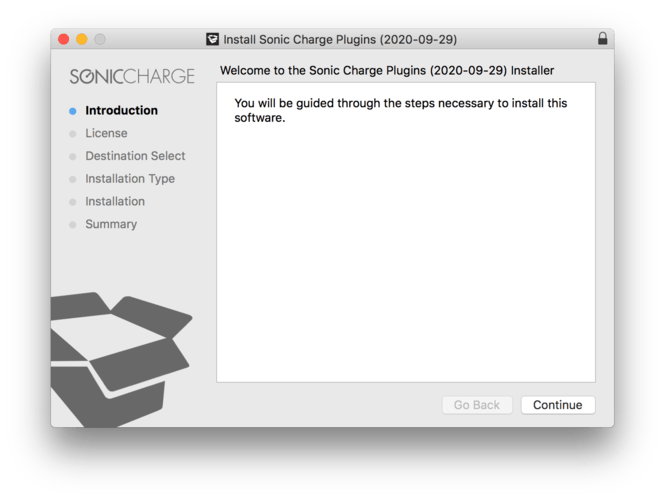Select the Introduction step

(x=121, y=110)
